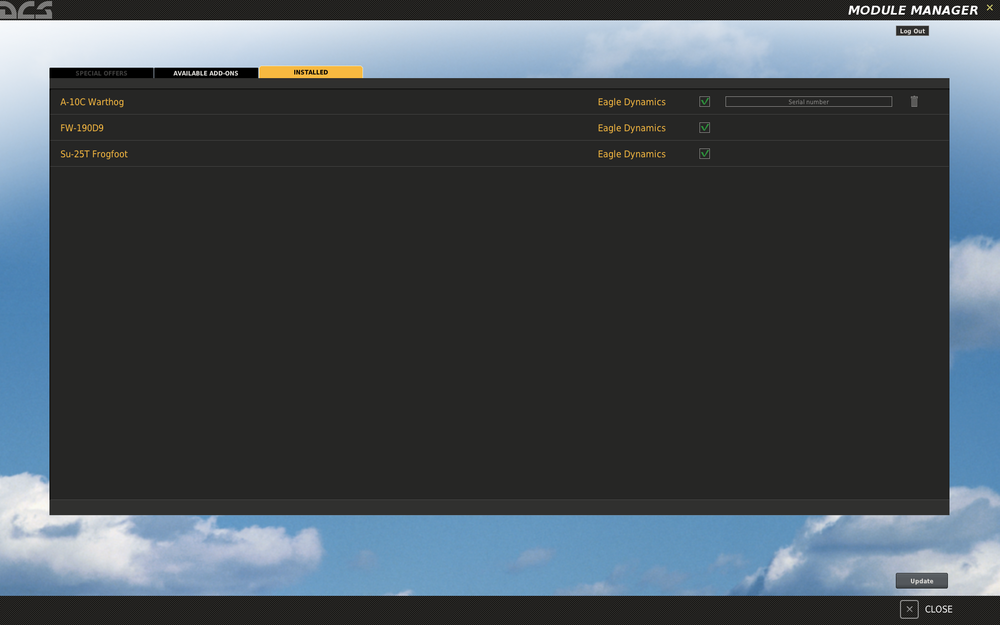
Task: Log out using the Log Out button
Action: 912,31
